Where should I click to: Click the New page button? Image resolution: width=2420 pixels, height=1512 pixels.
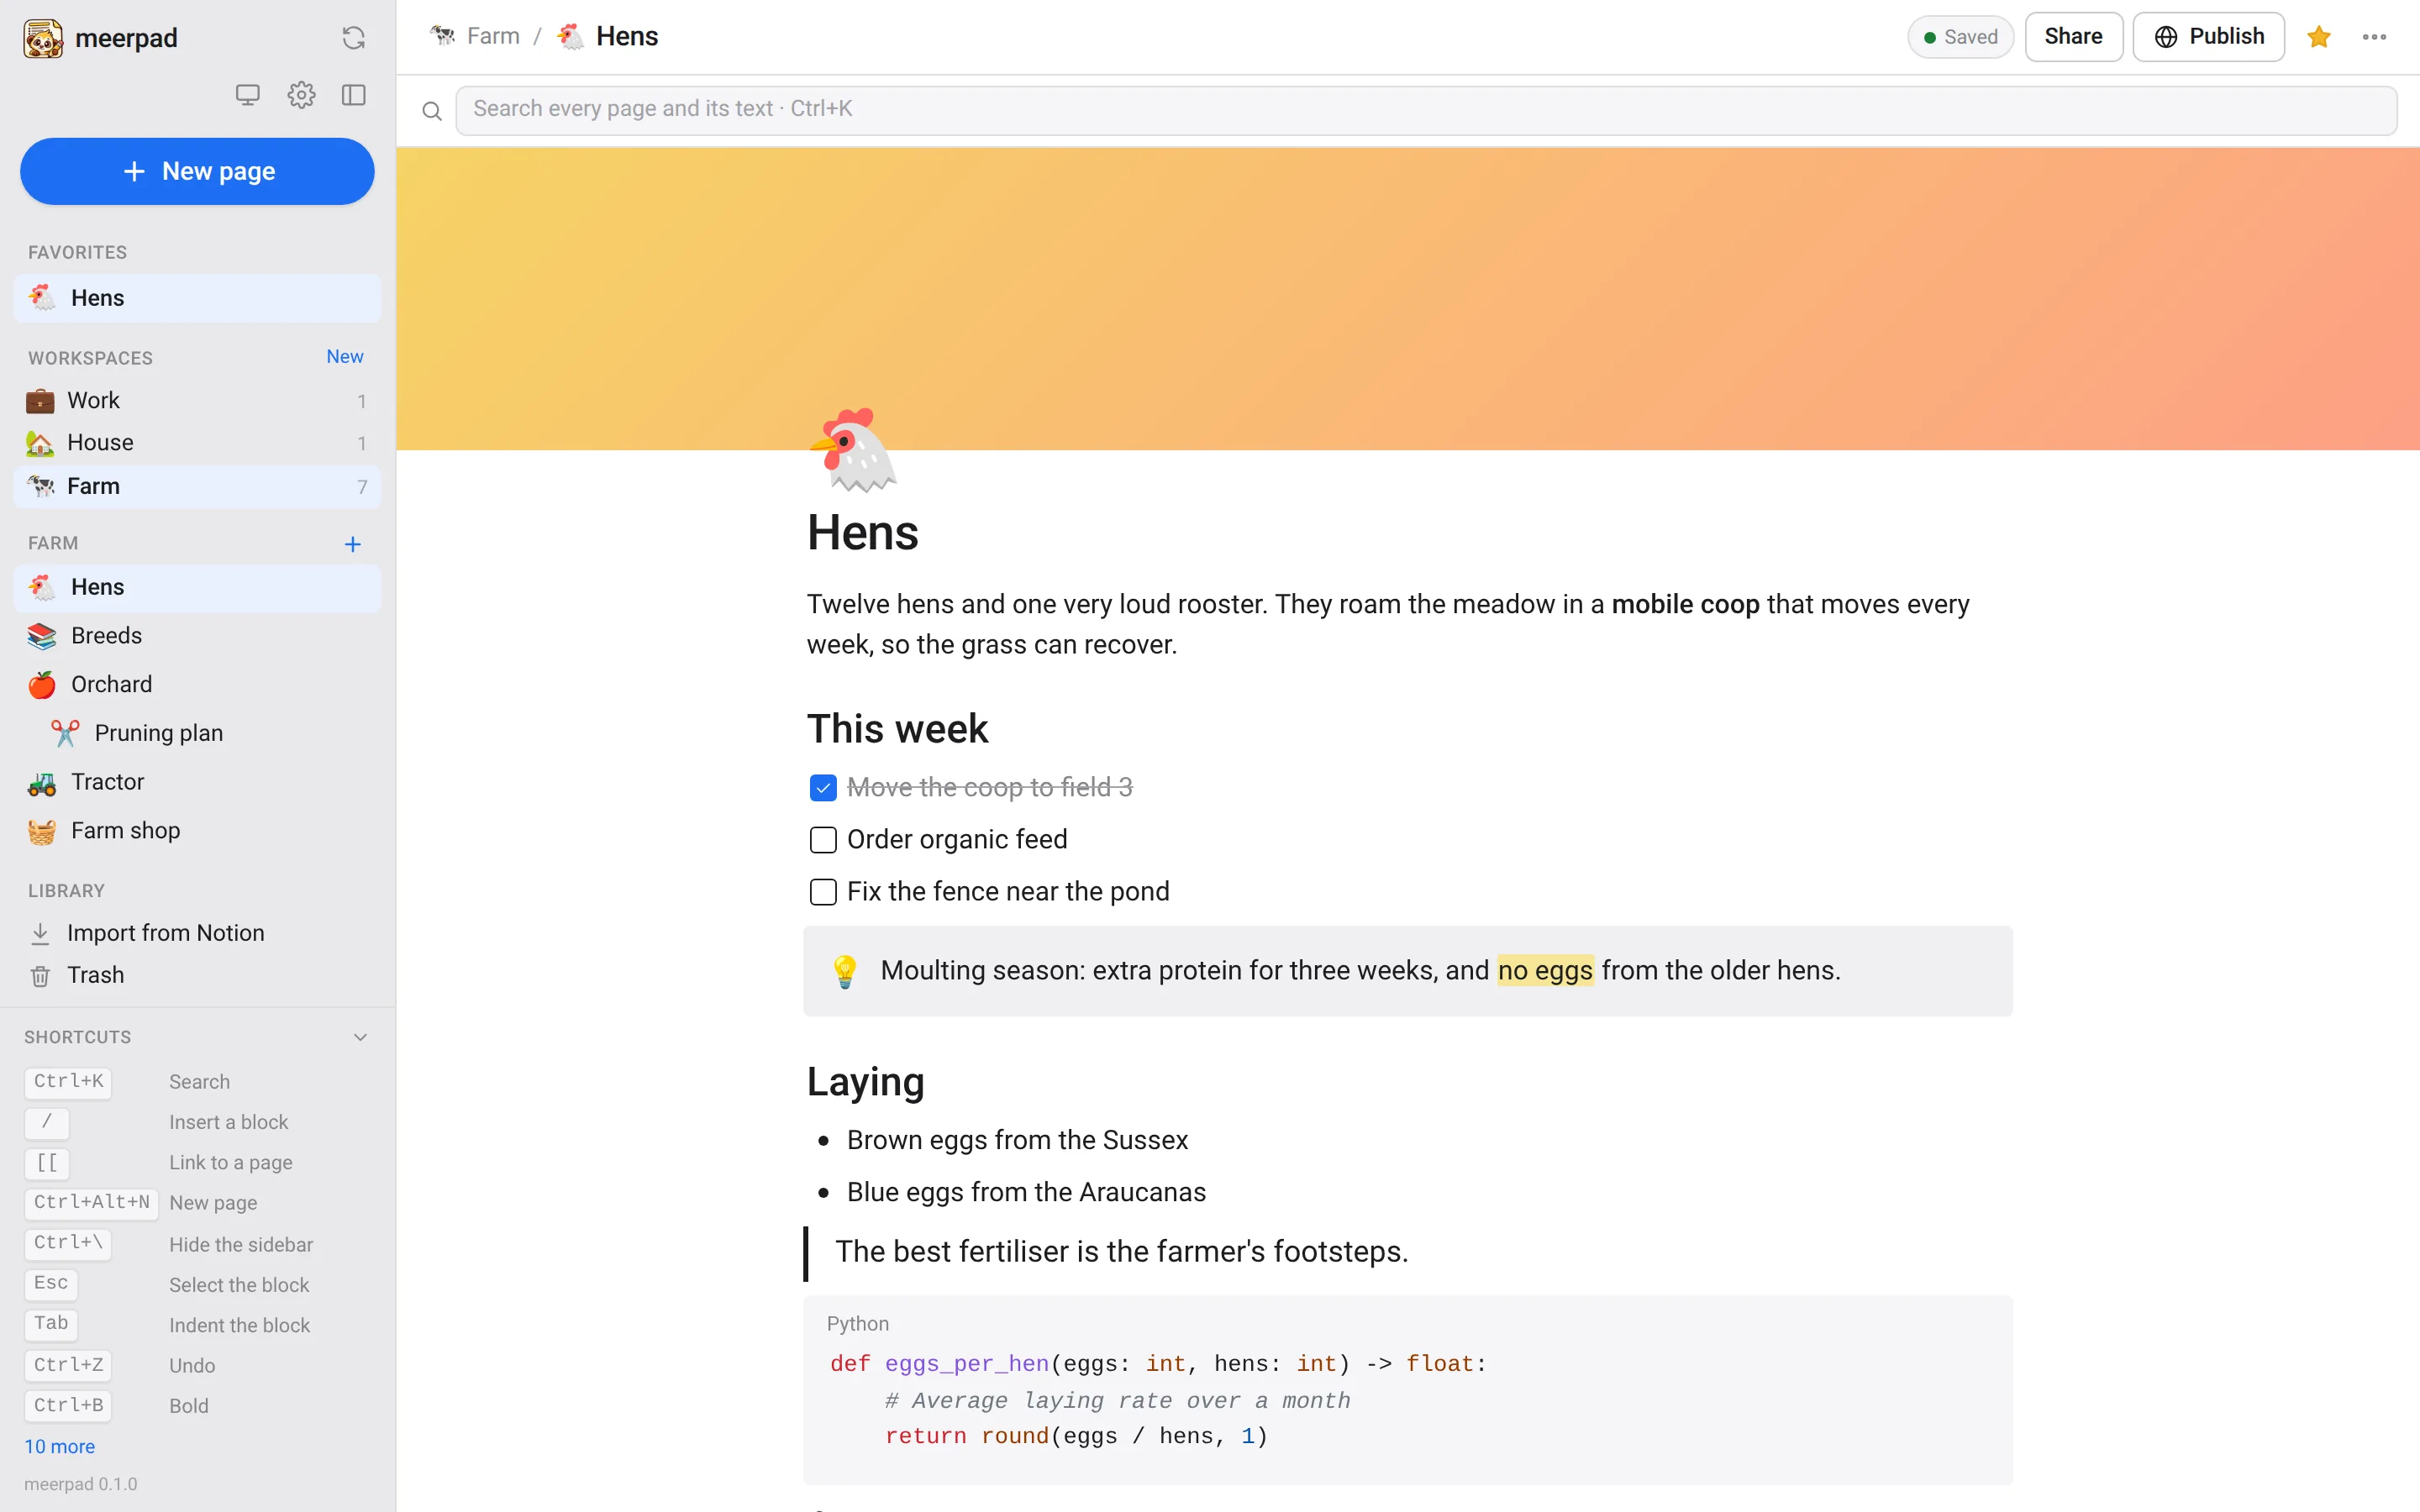pyautogui.click(x=197, y=171)
